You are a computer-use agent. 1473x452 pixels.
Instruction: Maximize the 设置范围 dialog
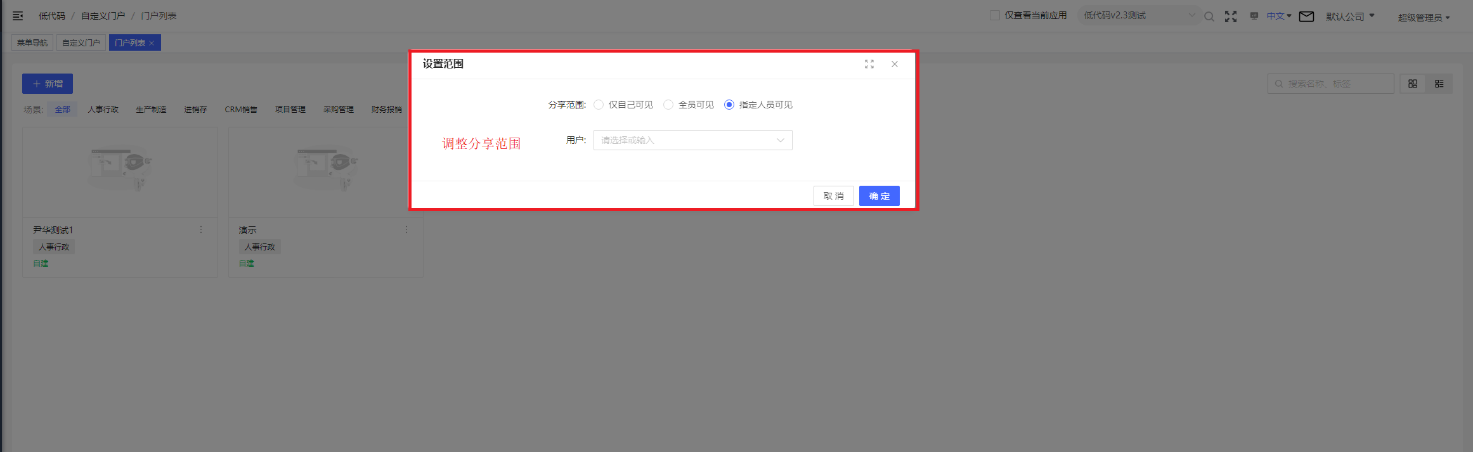click(869, 64)
